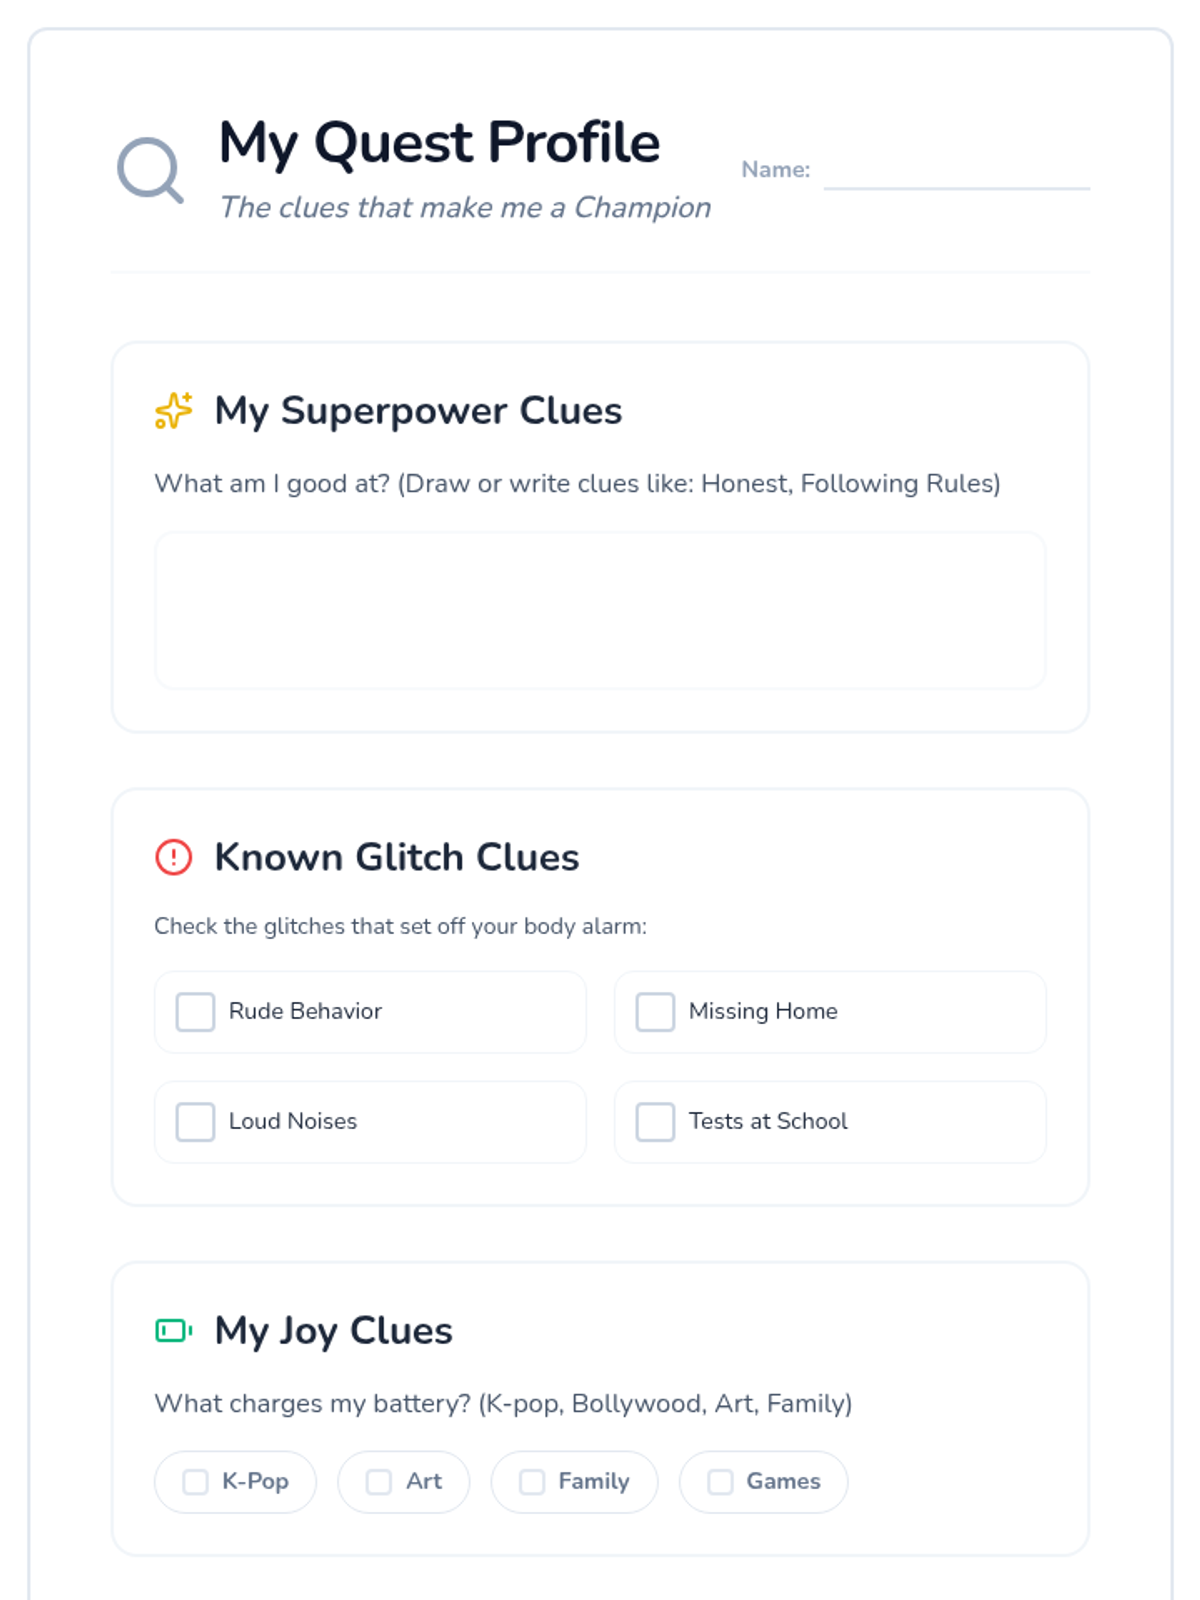
Task: Mark the Tests at School checkbox
Action: [x=655, y=1122]
